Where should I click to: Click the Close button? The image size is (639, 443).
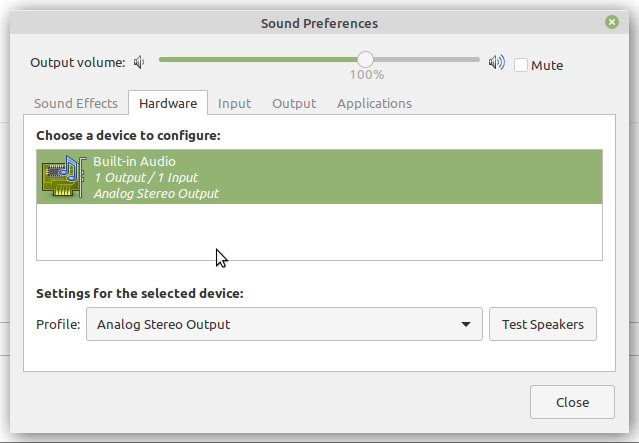(x=572, y=402)
